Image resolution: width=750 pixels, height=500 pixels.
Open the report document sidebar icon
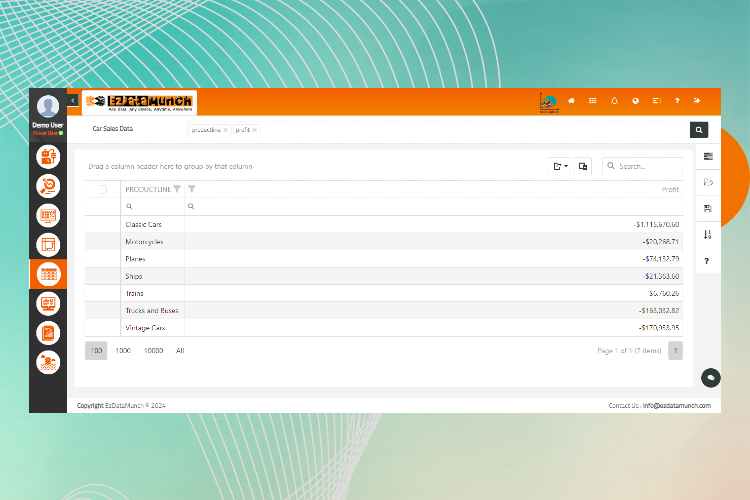tap(48, 333)
